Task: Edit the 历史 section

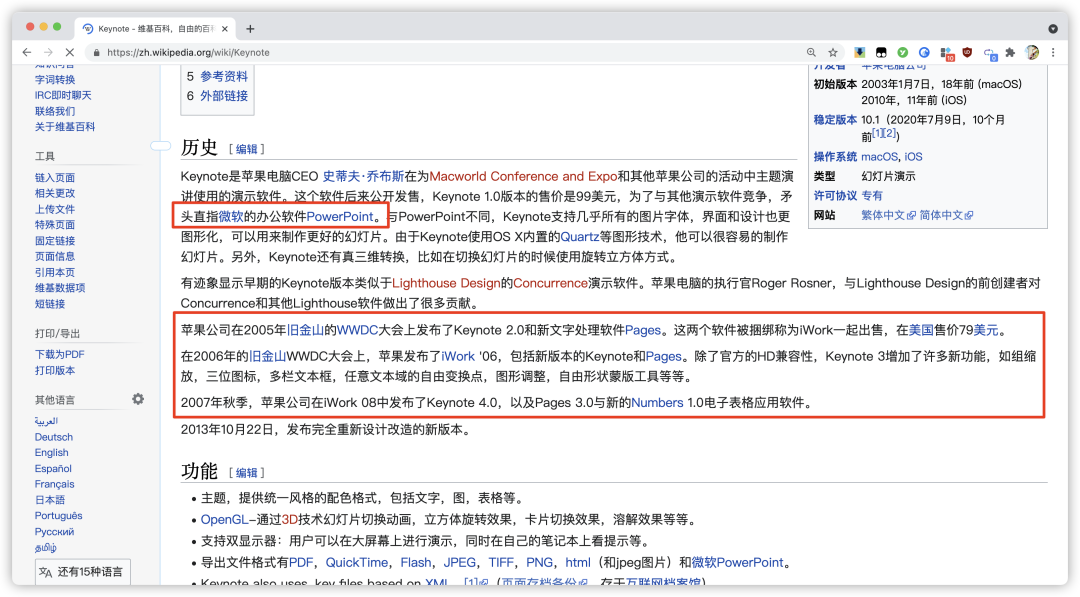Action: point(247,149)
